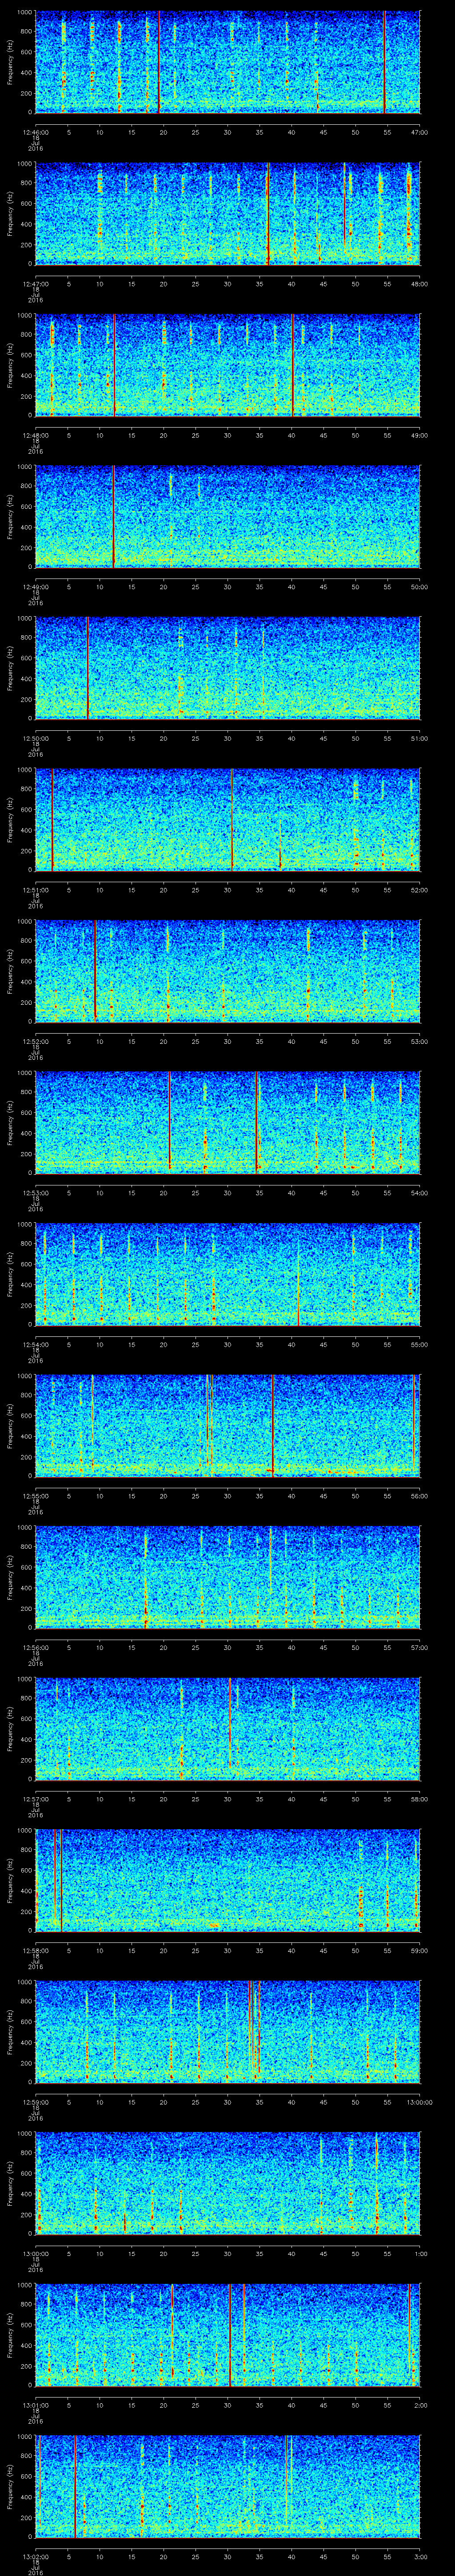
Task: Click the 57:00 end time label
Action: (x=419, y=1648)
